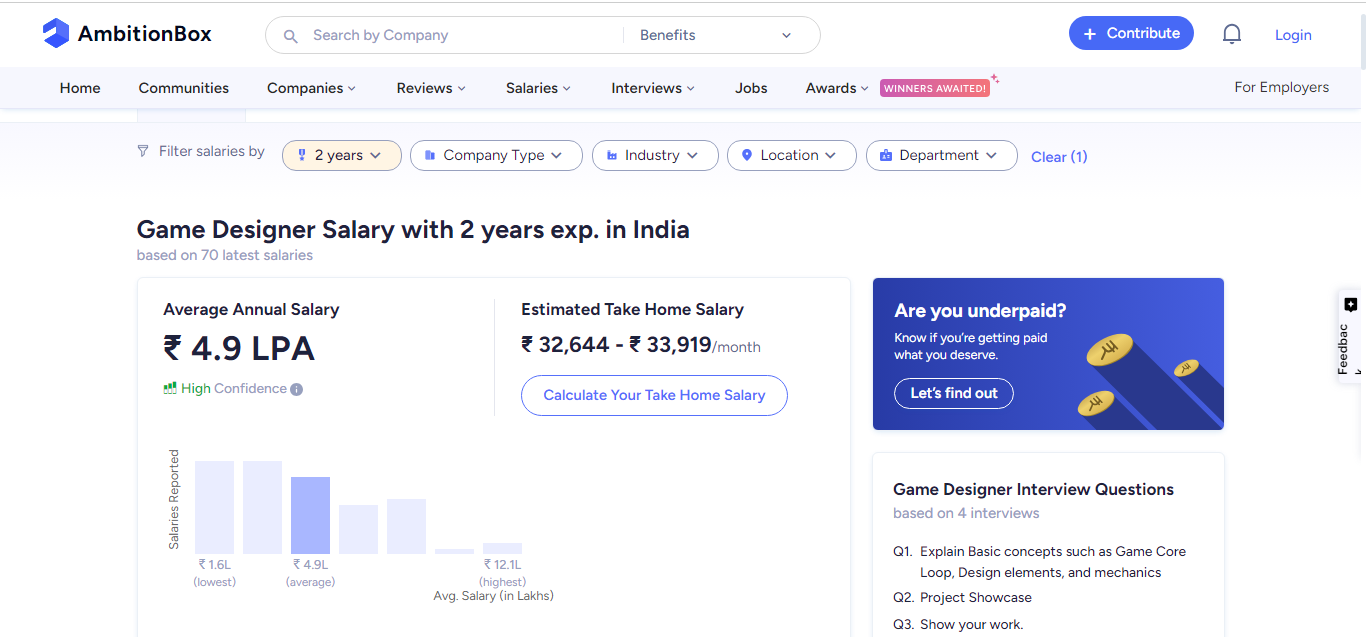Image resolution: width=1366 pixels, height=637 pixels.
Task: Open the 2 years experience filter
Action: point(342,156)
